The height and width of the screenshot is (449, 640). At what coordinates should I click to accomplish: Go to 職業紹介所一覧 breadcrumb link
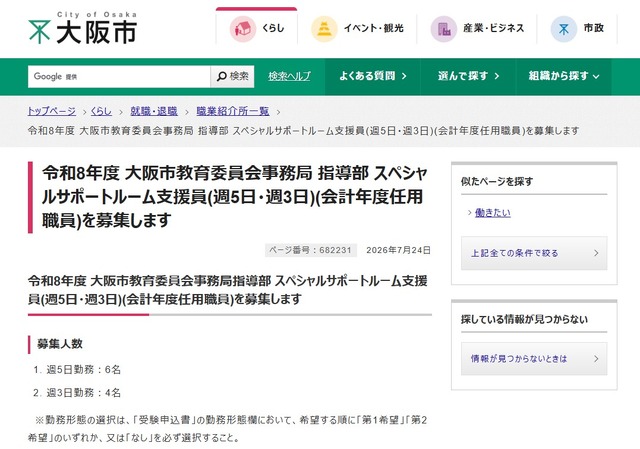[x=233, y=111]
